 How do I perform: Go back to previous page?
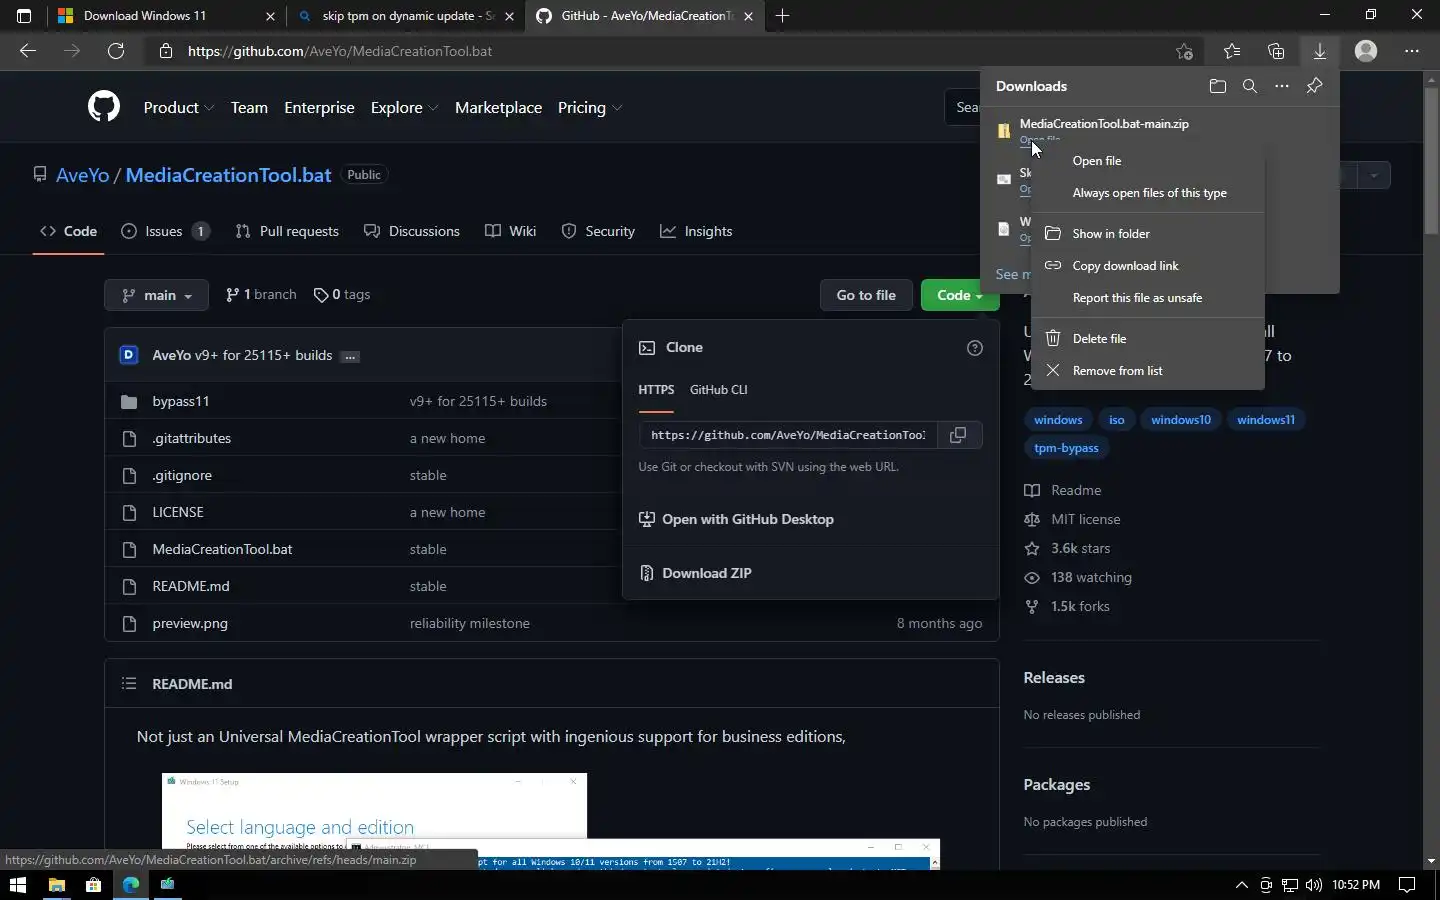point(28,51)
